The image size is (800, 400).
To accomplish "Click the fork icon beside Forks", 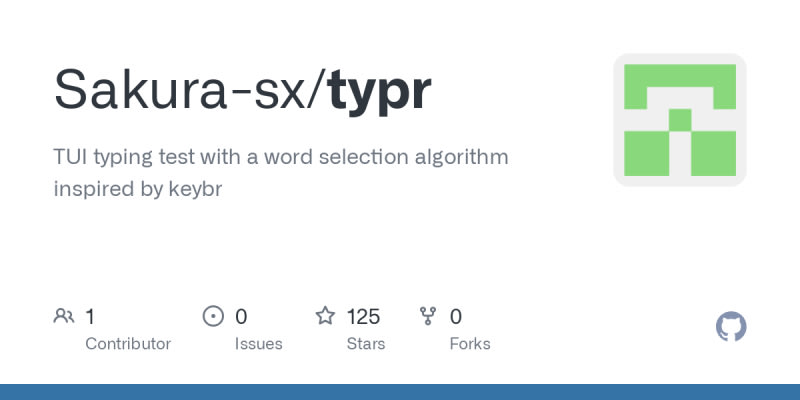I will (428, 316).
